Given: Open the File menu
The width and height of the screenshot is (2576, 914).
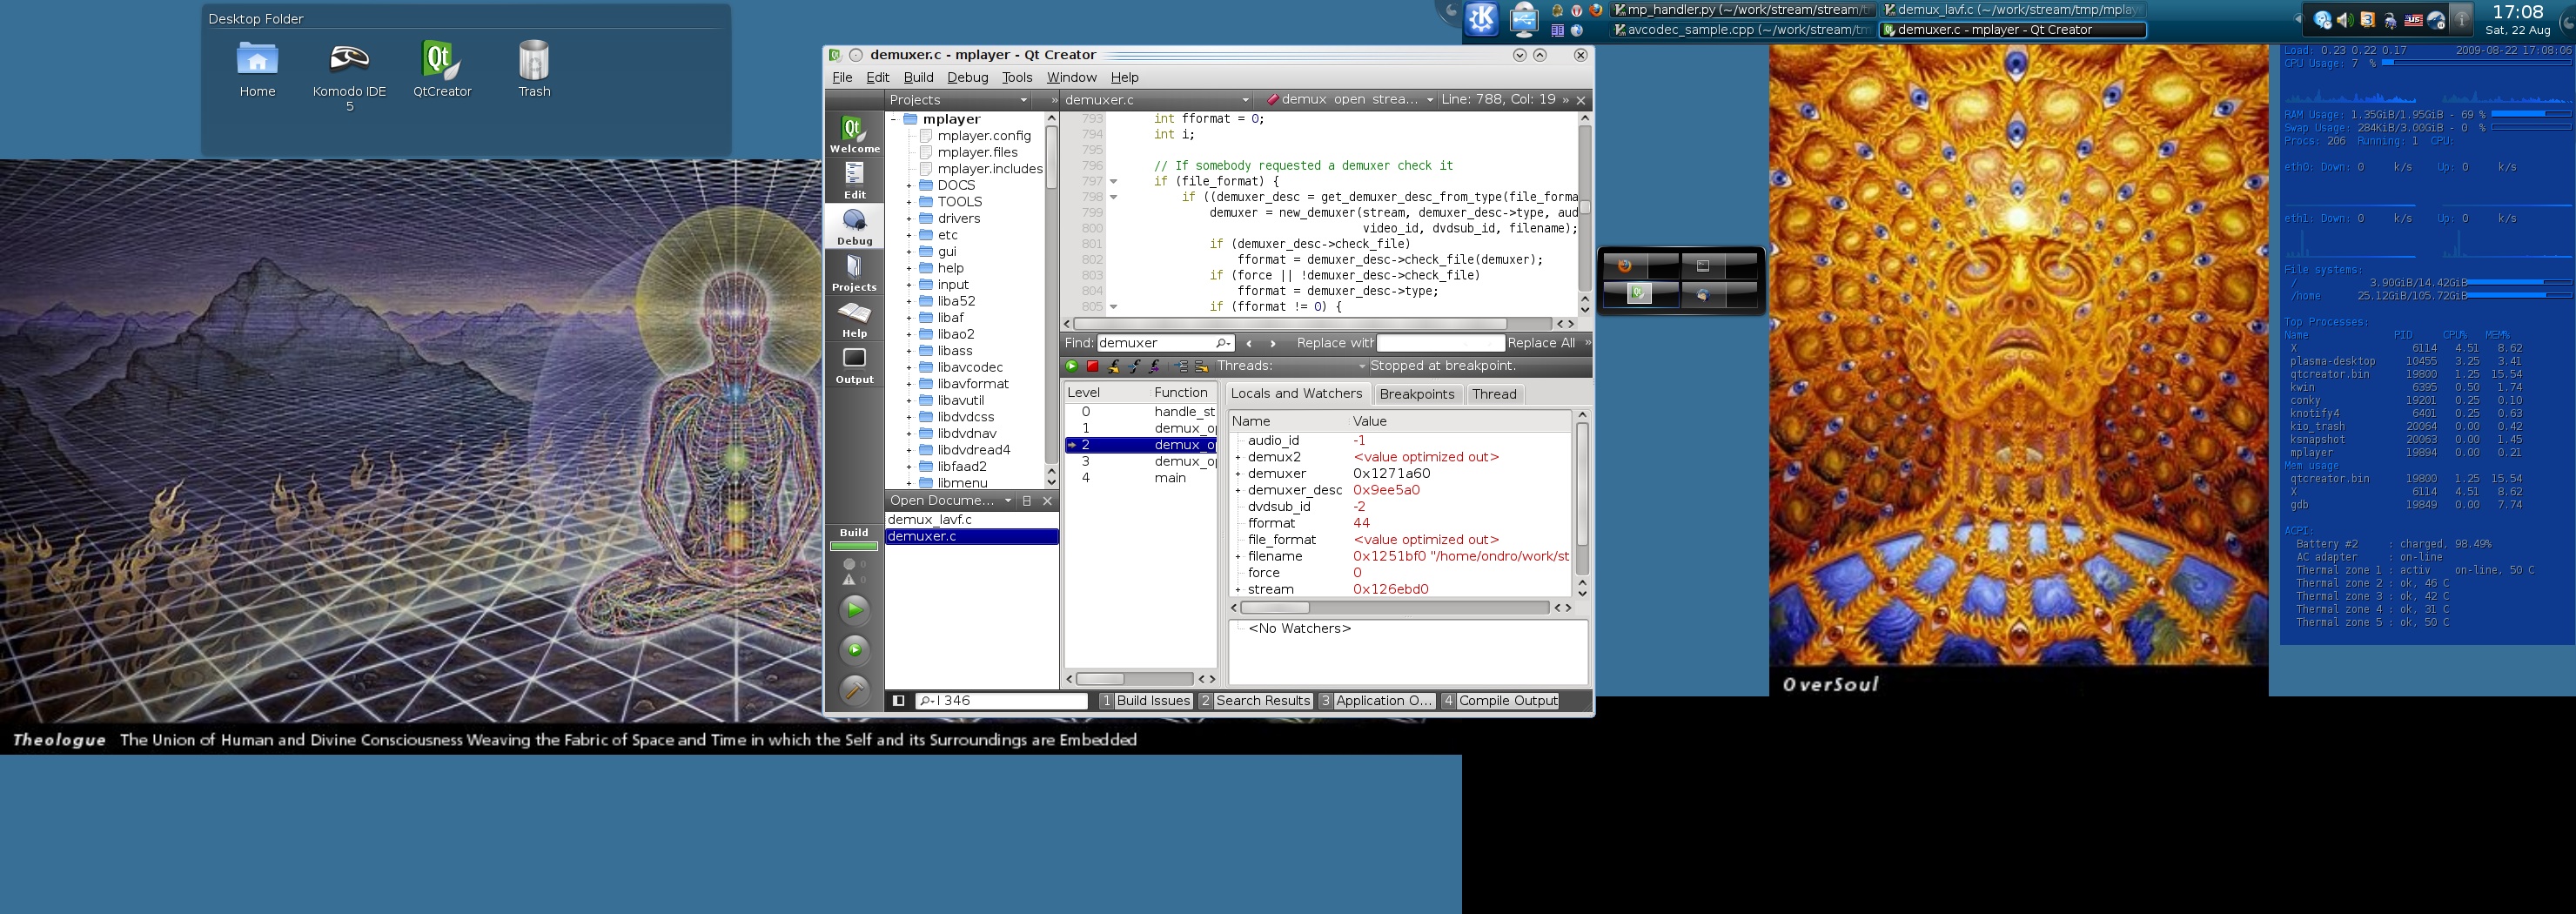Looking at the screenshot, I should coord(842,77).
